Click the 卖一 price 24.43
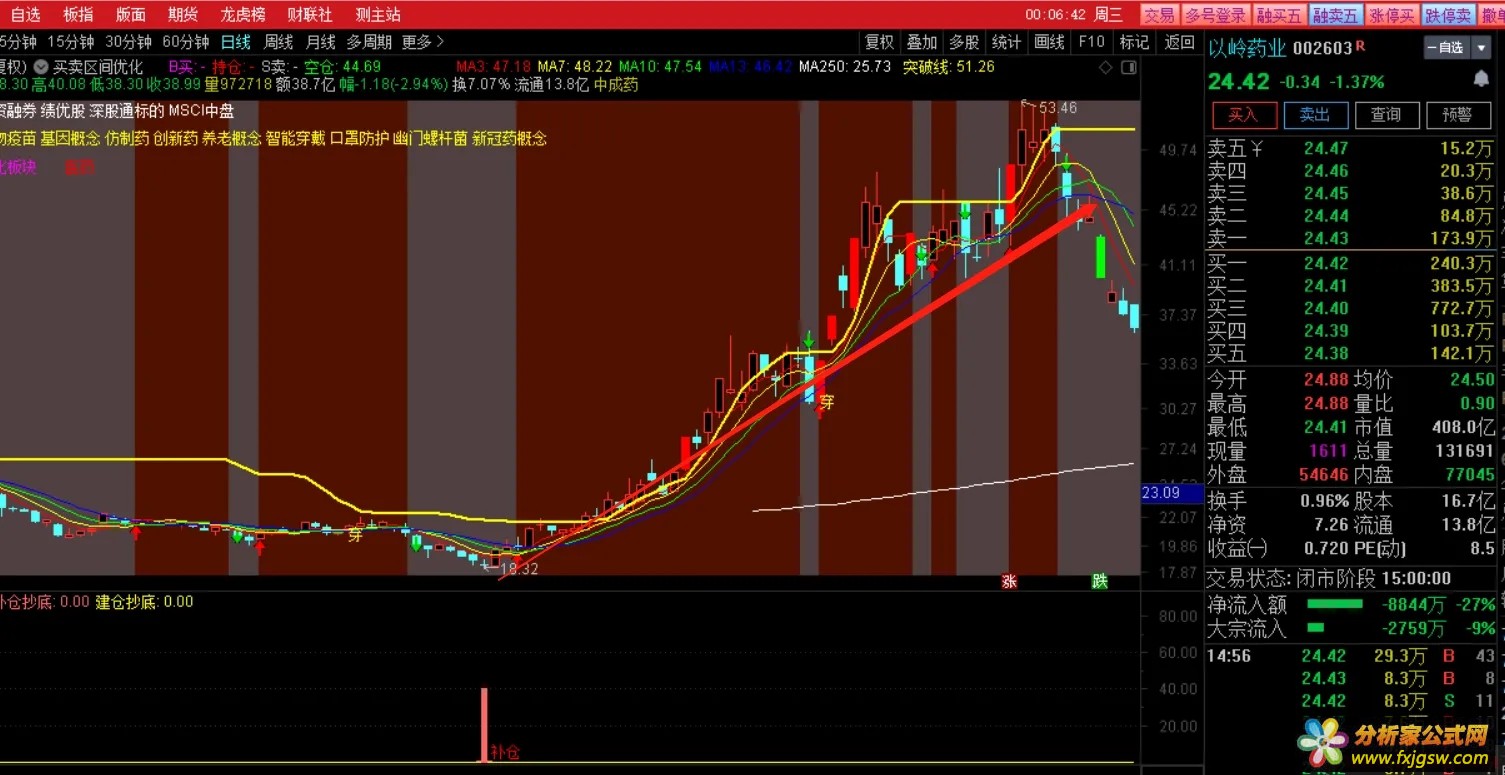This screenshot has height=775, width=1505. [x=1326, y=239]
